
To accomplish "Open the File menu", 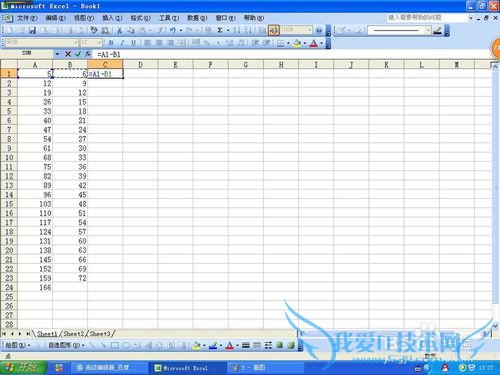I will [x=27, y=18].
